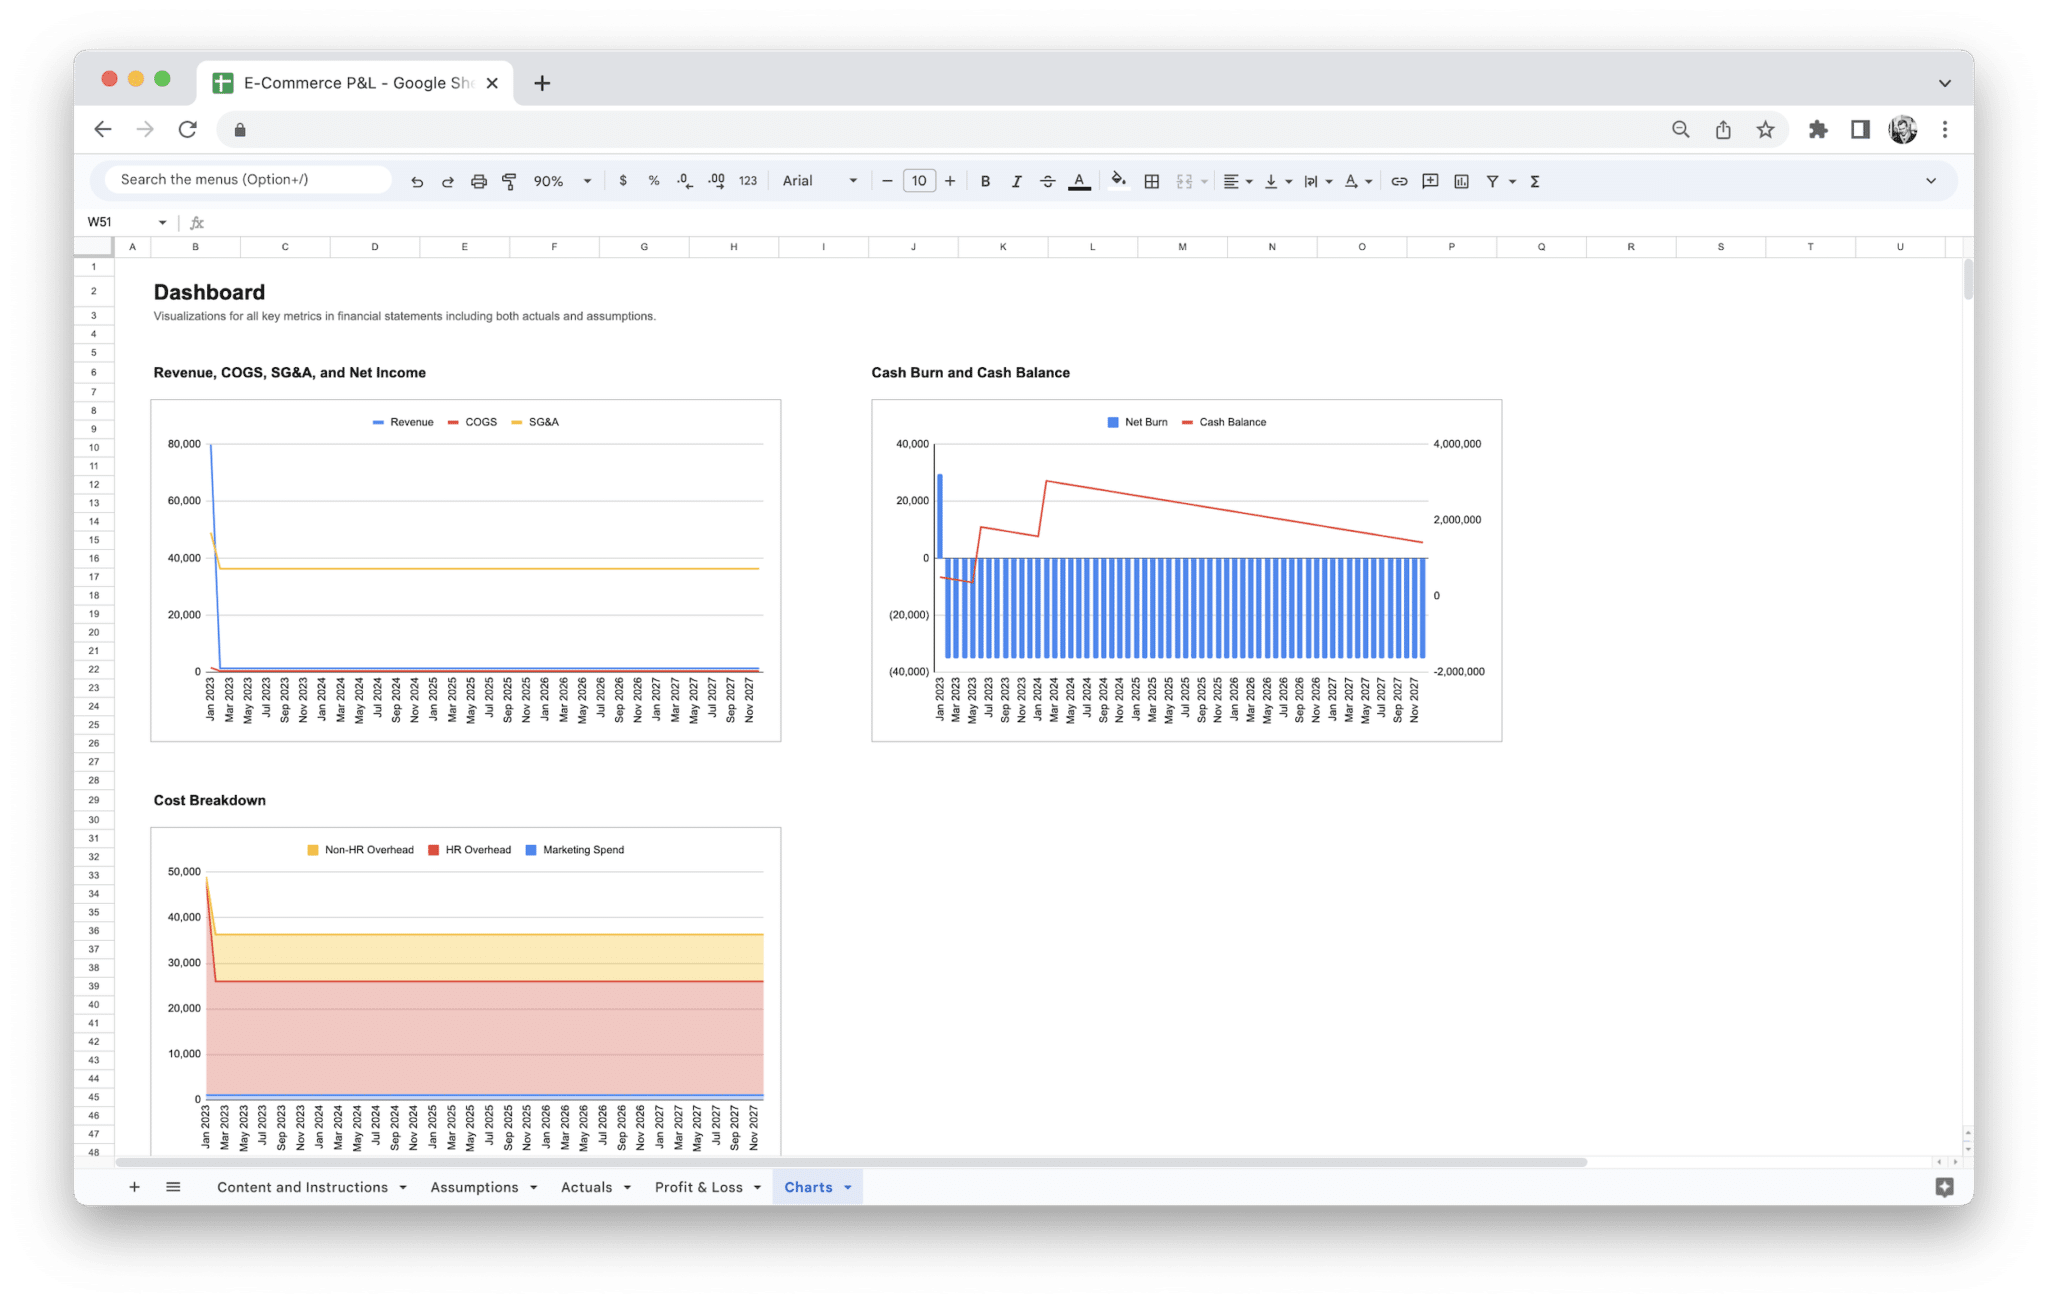Open the Text color picker
Image resolution: width=2048 pixels, height=1303 pixels.
(1079, 181)
